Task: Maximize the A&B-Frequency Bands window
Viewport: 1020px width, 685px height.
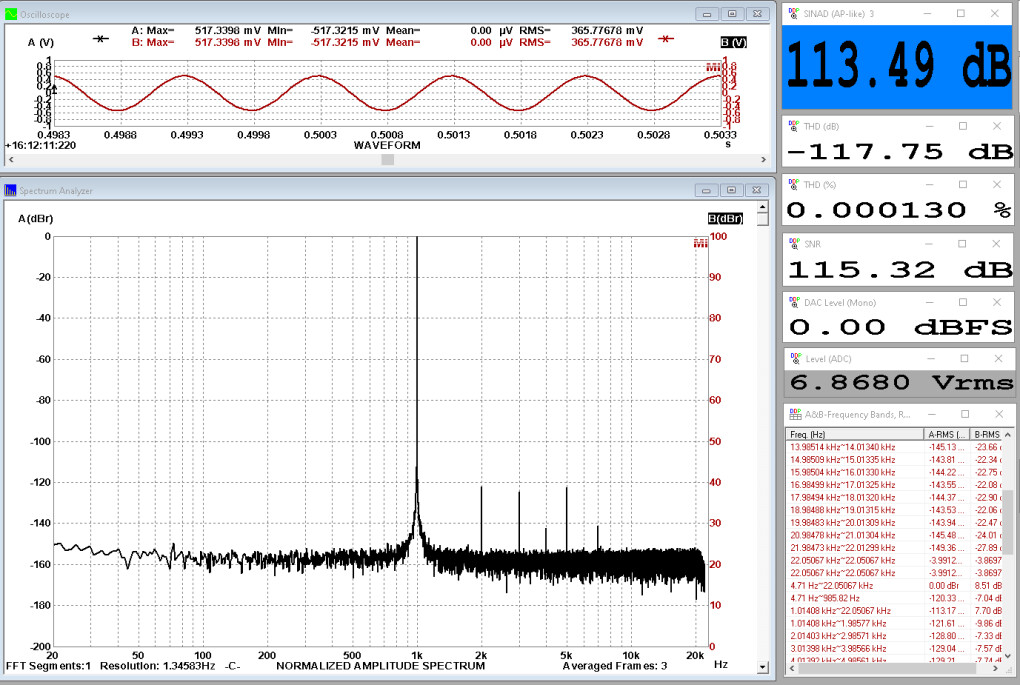Action: [x=965, y=414]
